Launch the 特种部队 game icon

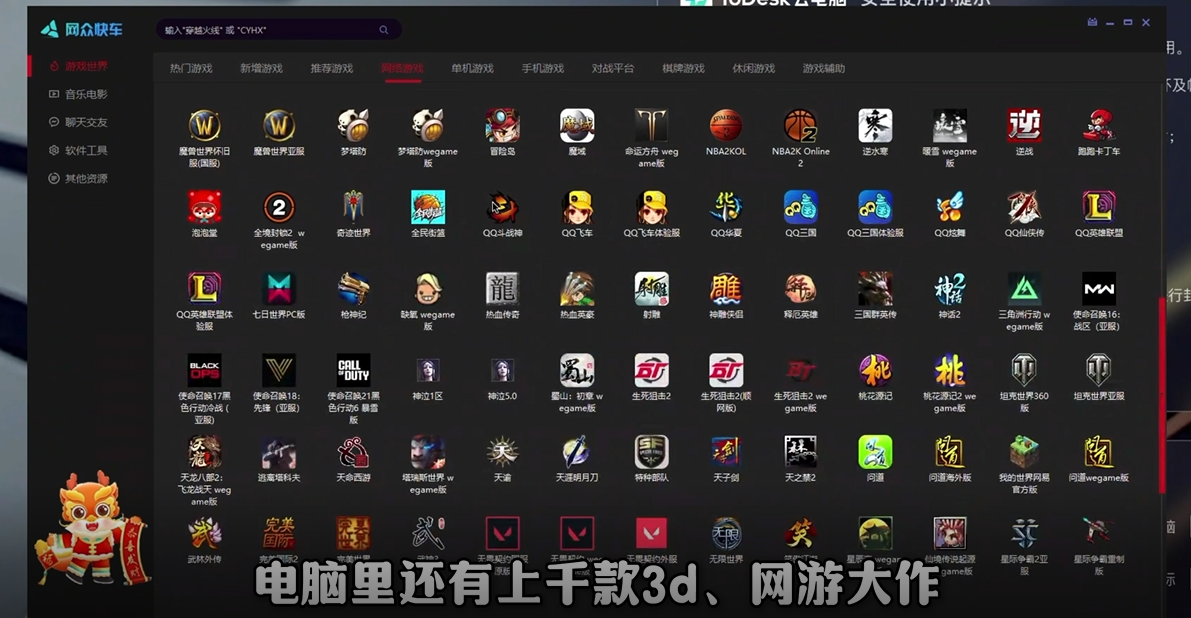click(651, 452)
